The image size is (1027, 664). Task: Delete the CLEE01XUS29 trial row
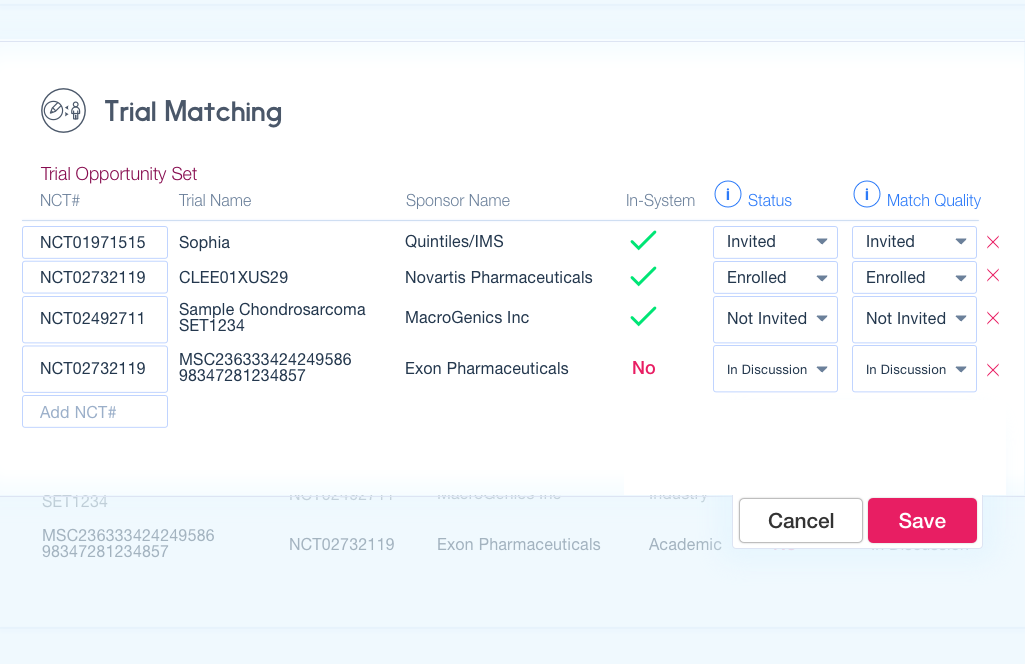[x=993, y=276]
